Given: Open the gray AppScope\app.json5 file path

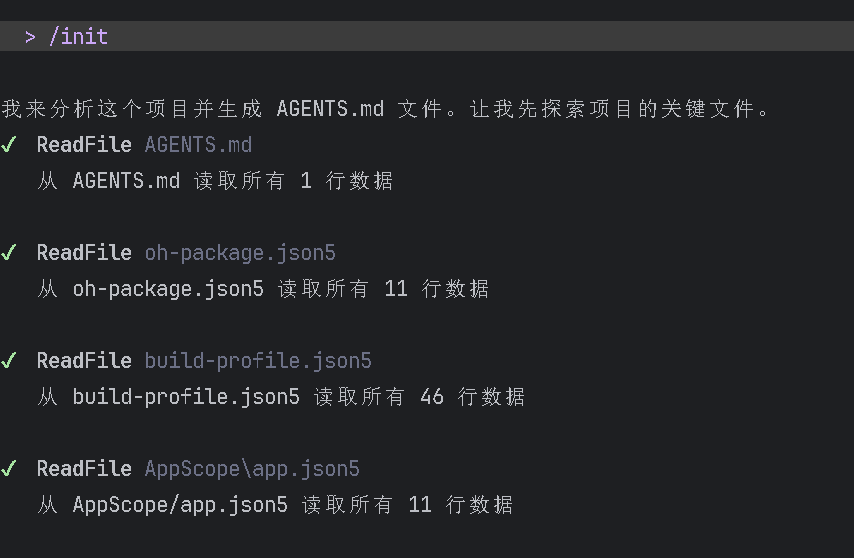Looking at the screenshot, I should 252,469.
